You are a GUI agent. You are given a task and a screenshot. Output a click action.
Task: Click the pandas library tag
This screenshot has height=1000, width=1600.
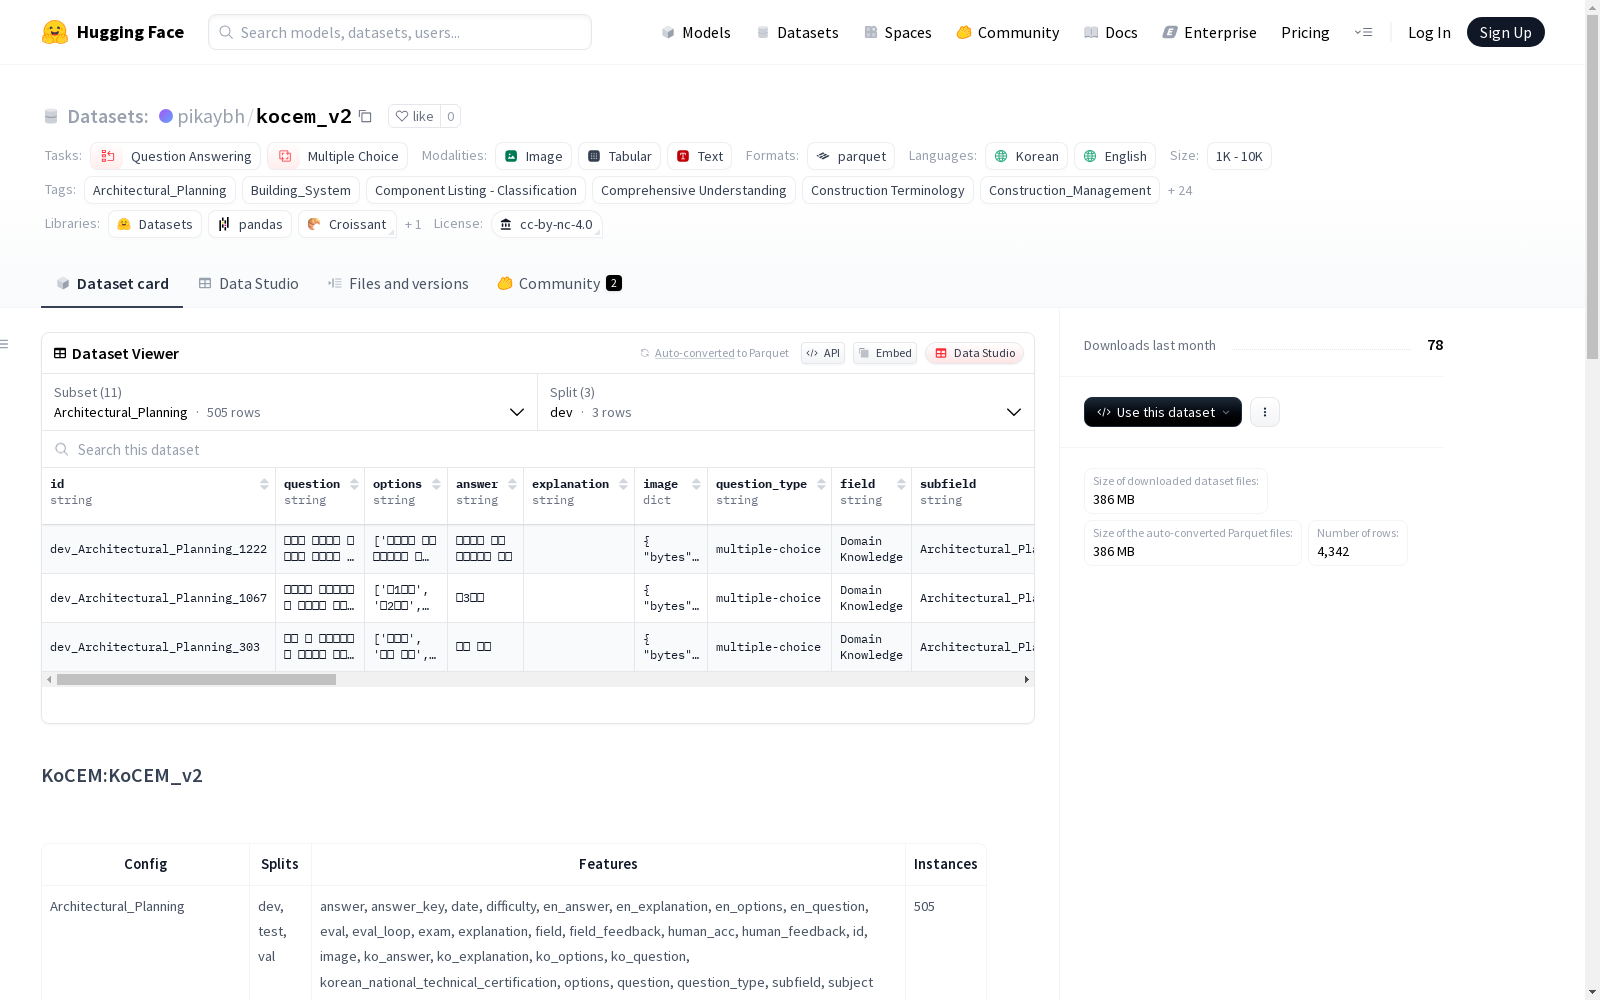pos(250,224)
